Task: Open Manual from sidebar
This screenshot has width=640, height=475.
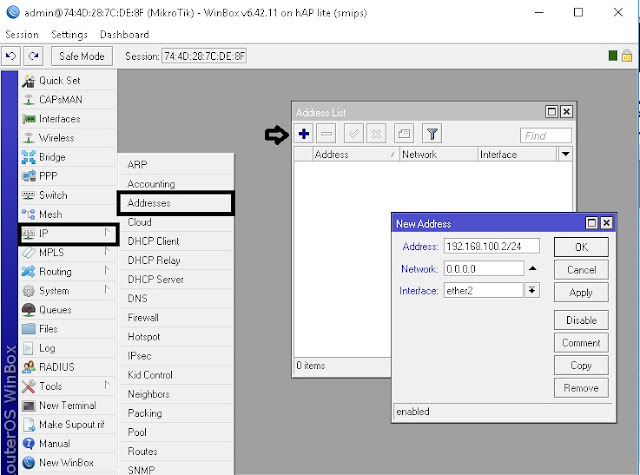Action: click(x=68, y=444)
